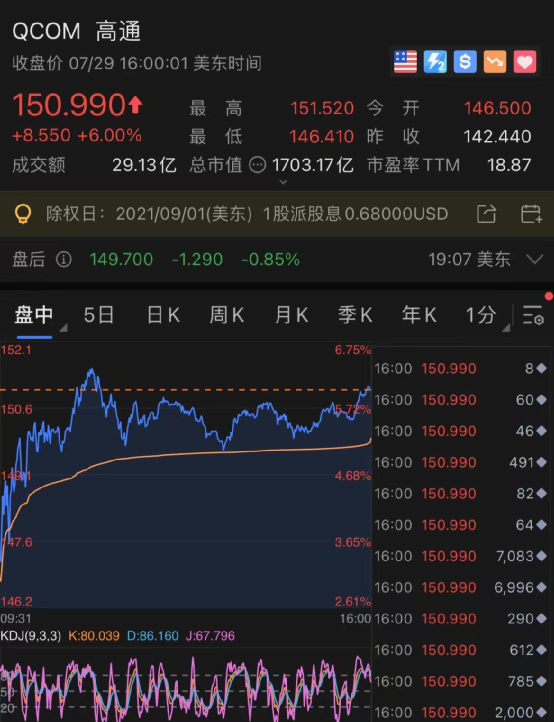Viewport: 554px width, 722px height.
Task: Tap the current price 150.990
Action: pyautogui.click(x=69, y=105)
